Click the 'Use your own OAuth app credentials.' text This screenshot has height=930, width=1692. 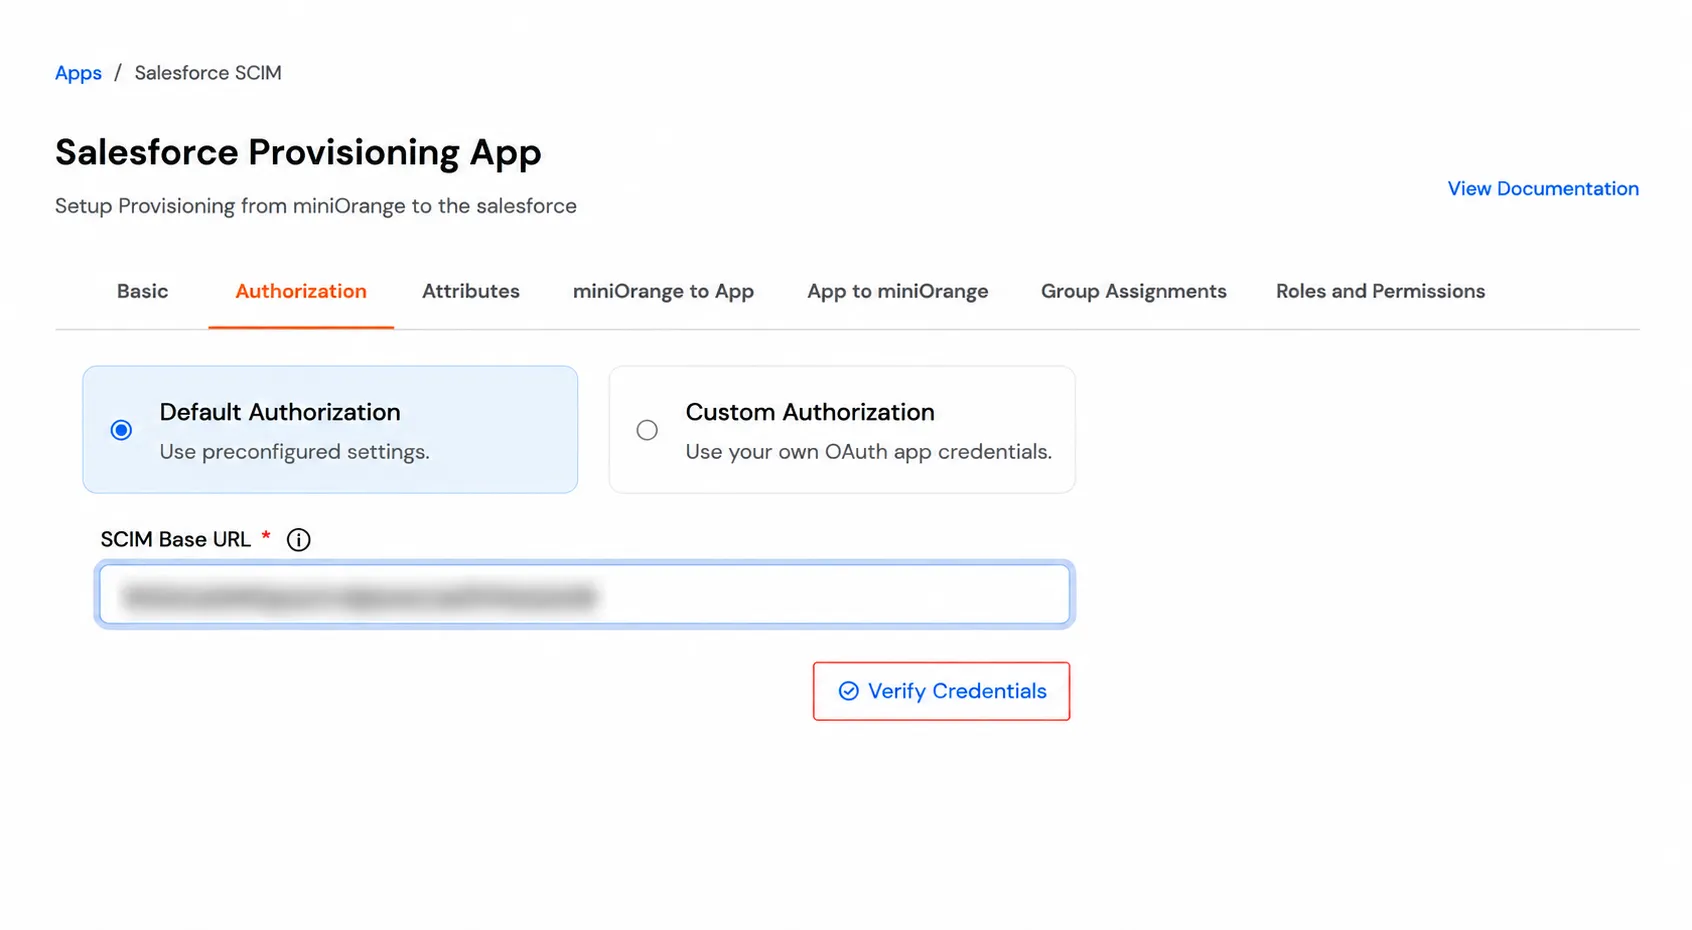pyautogui.click(x=868, y=452)
